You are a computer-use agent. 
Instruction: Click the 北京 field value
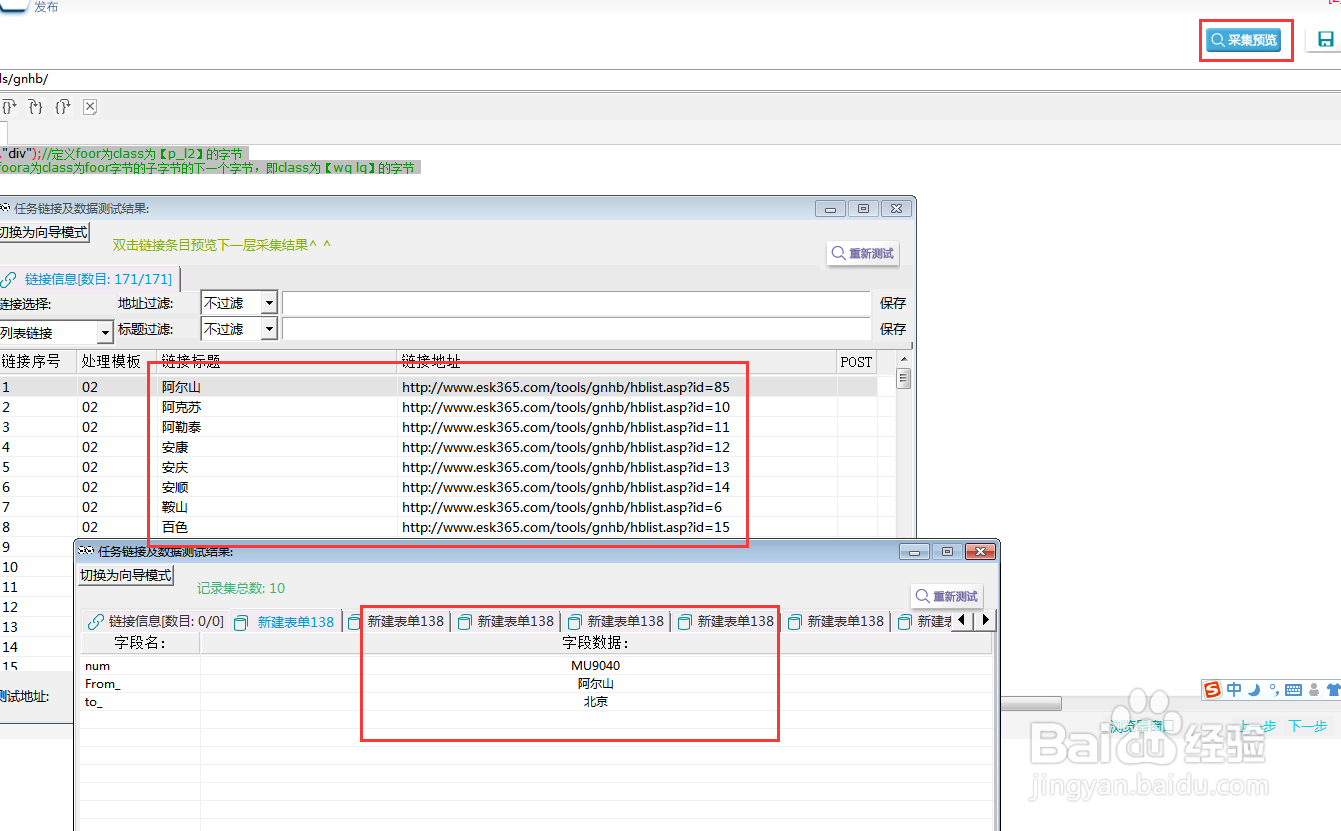point(596,702)
